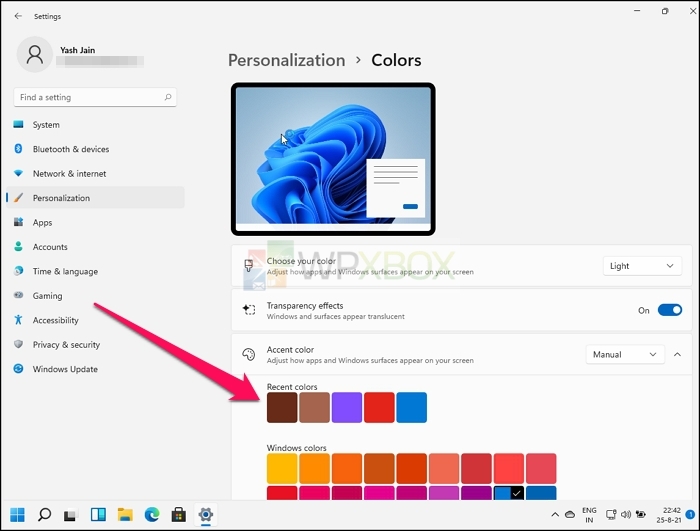Viewport: 700px width, 531px height.
Task: Select the purple recent color
Action: [347, 407]
